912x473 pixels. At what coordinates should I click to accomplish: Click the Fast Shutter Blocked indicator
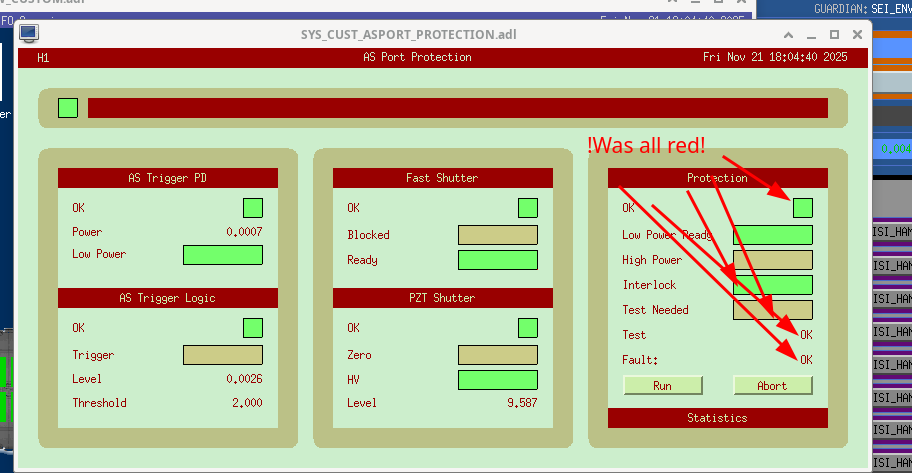497,235
